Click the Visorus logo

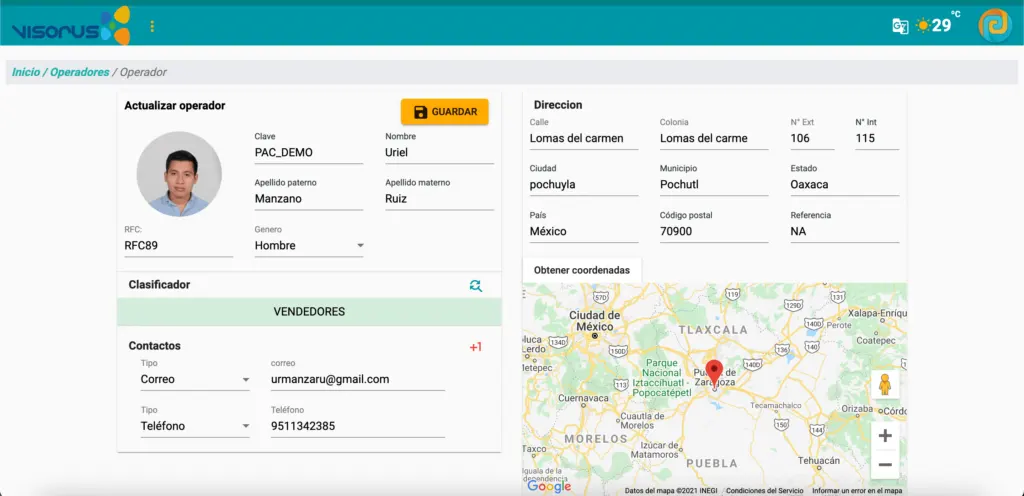(71, 26)
